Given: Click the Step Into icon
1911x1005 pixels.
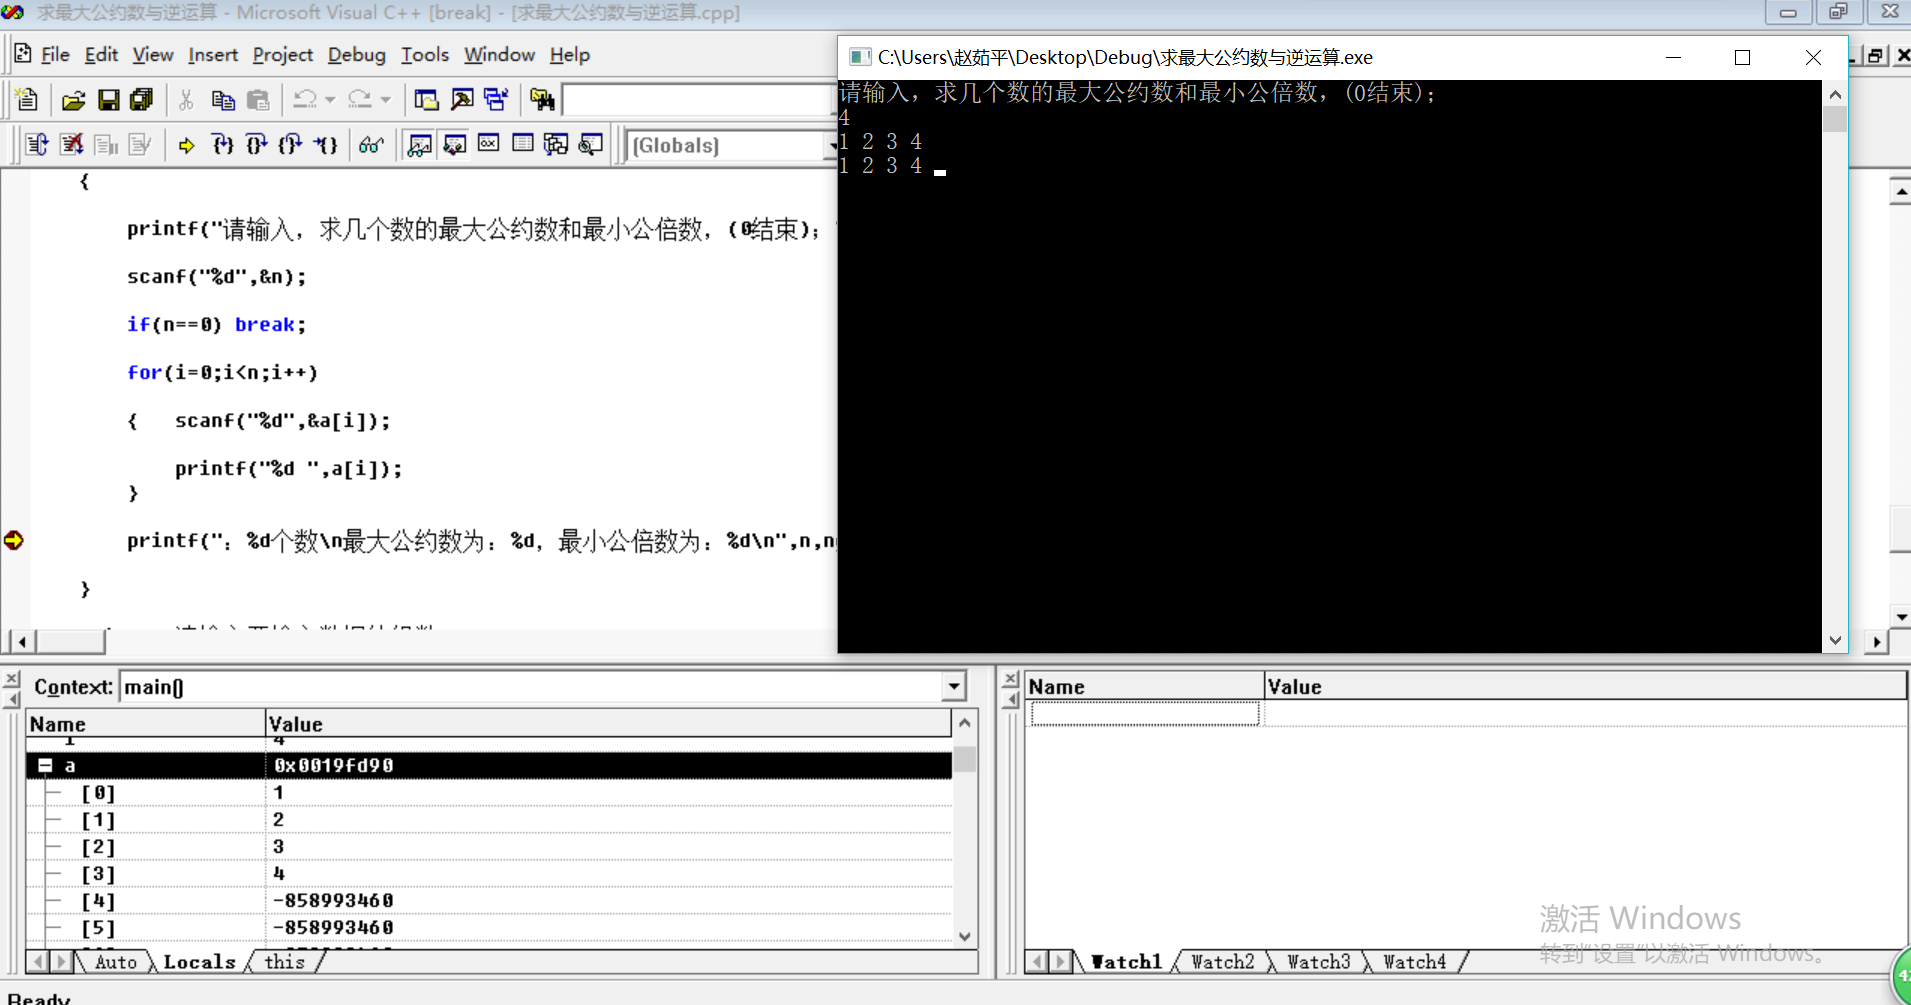Looking at the screenshot, I should point(222,145).
